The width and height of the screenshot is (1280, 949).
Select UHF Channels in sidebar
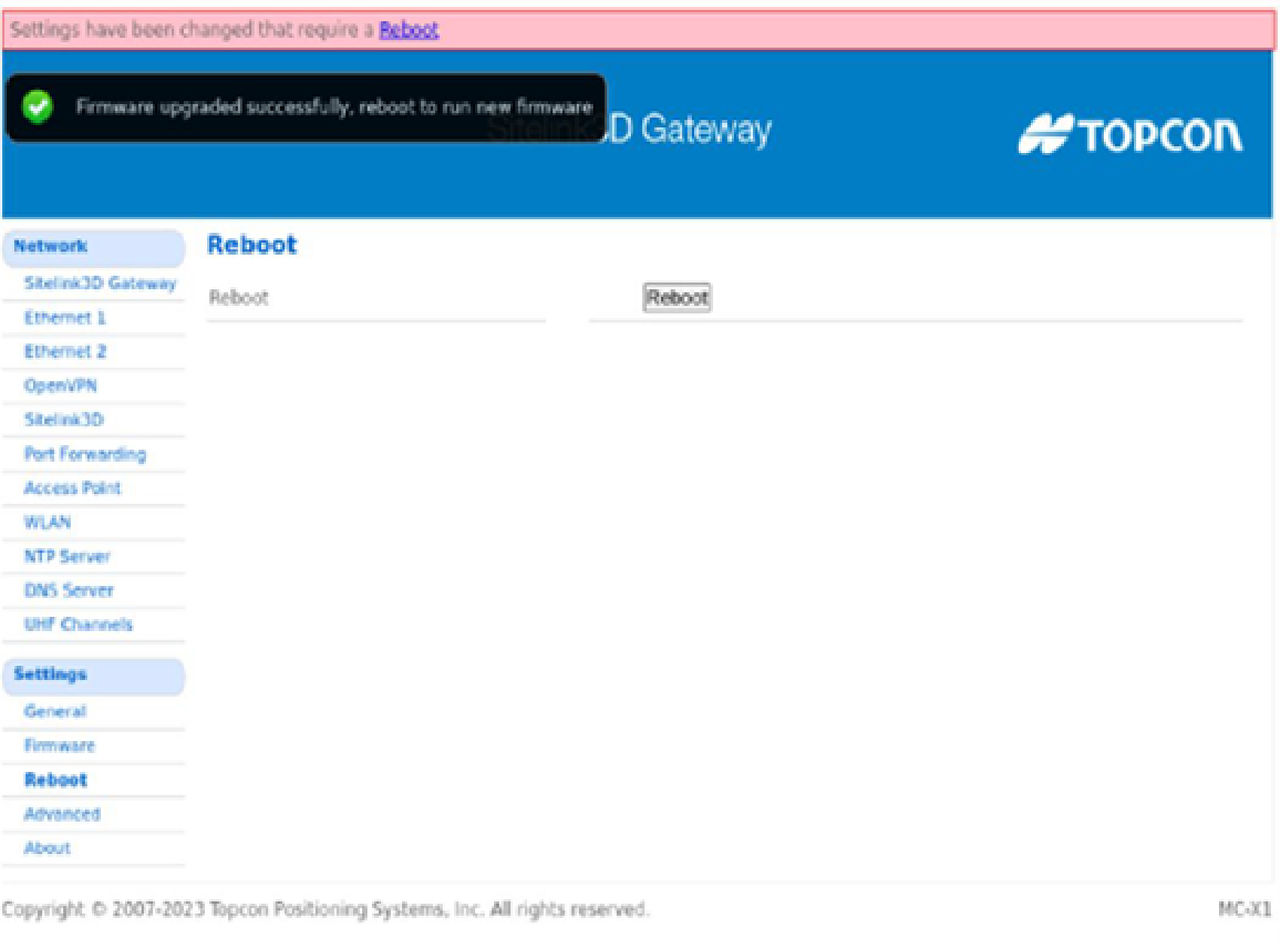(x=78, y=624)
